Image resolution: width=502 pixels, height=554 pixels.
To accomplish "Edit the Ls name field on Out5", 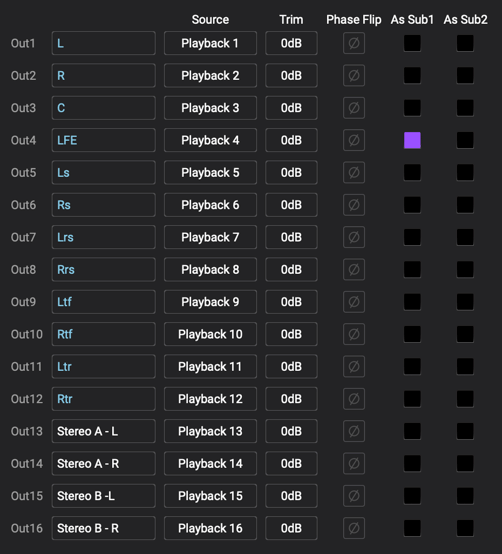I will (x=104, y=172).
